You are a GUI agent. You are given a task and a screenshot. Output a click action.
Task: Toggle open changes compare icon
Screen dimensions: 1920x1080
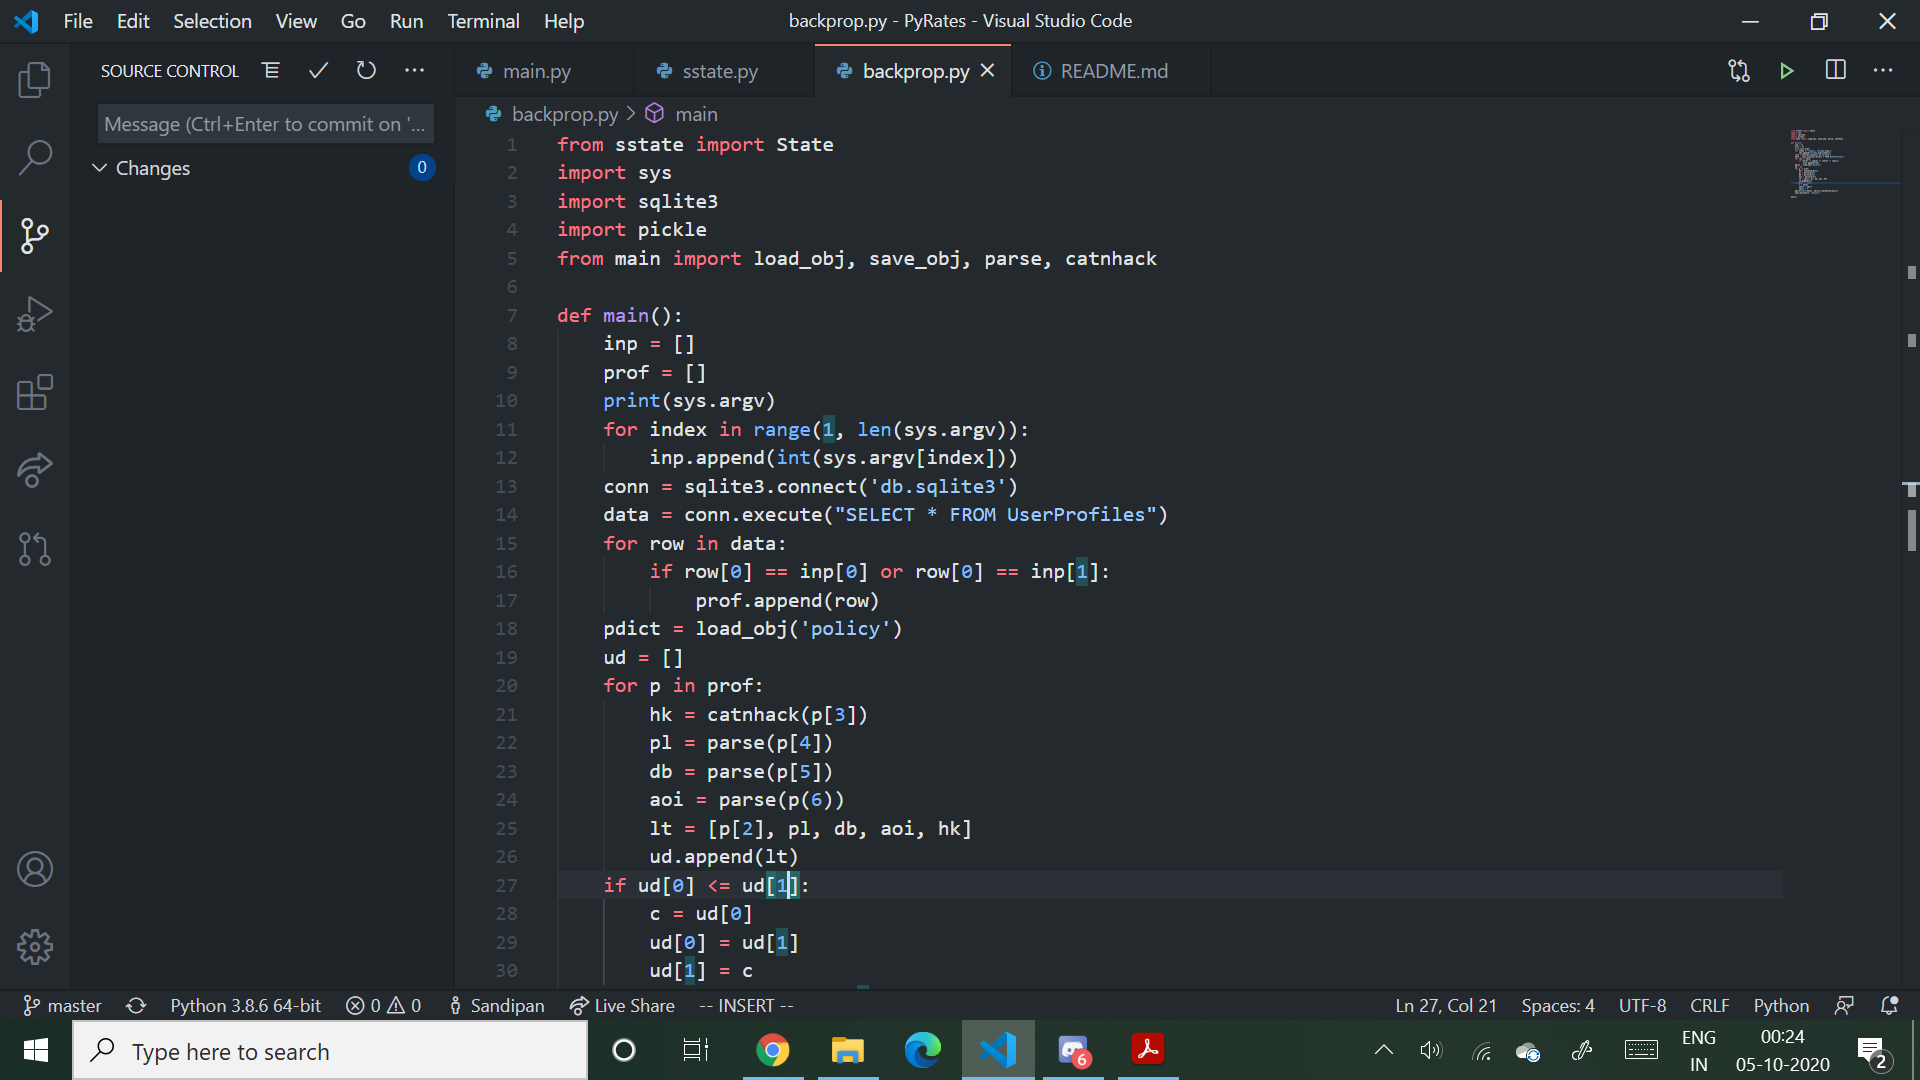click(1739, 71)
